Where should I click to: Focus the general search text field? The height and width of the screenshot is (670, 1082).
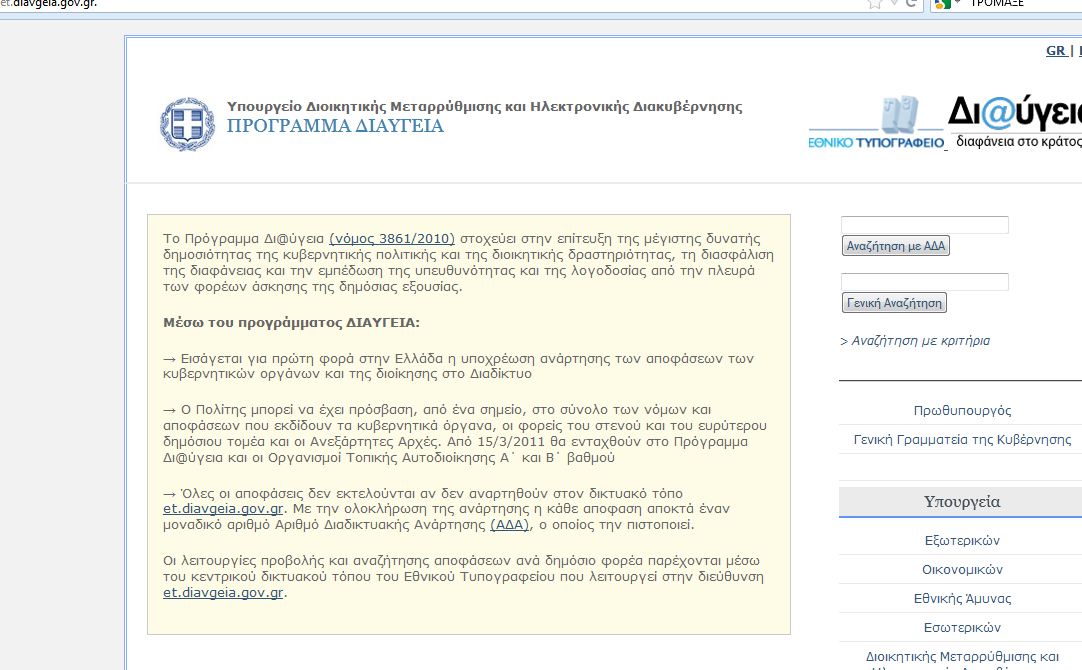924,282
